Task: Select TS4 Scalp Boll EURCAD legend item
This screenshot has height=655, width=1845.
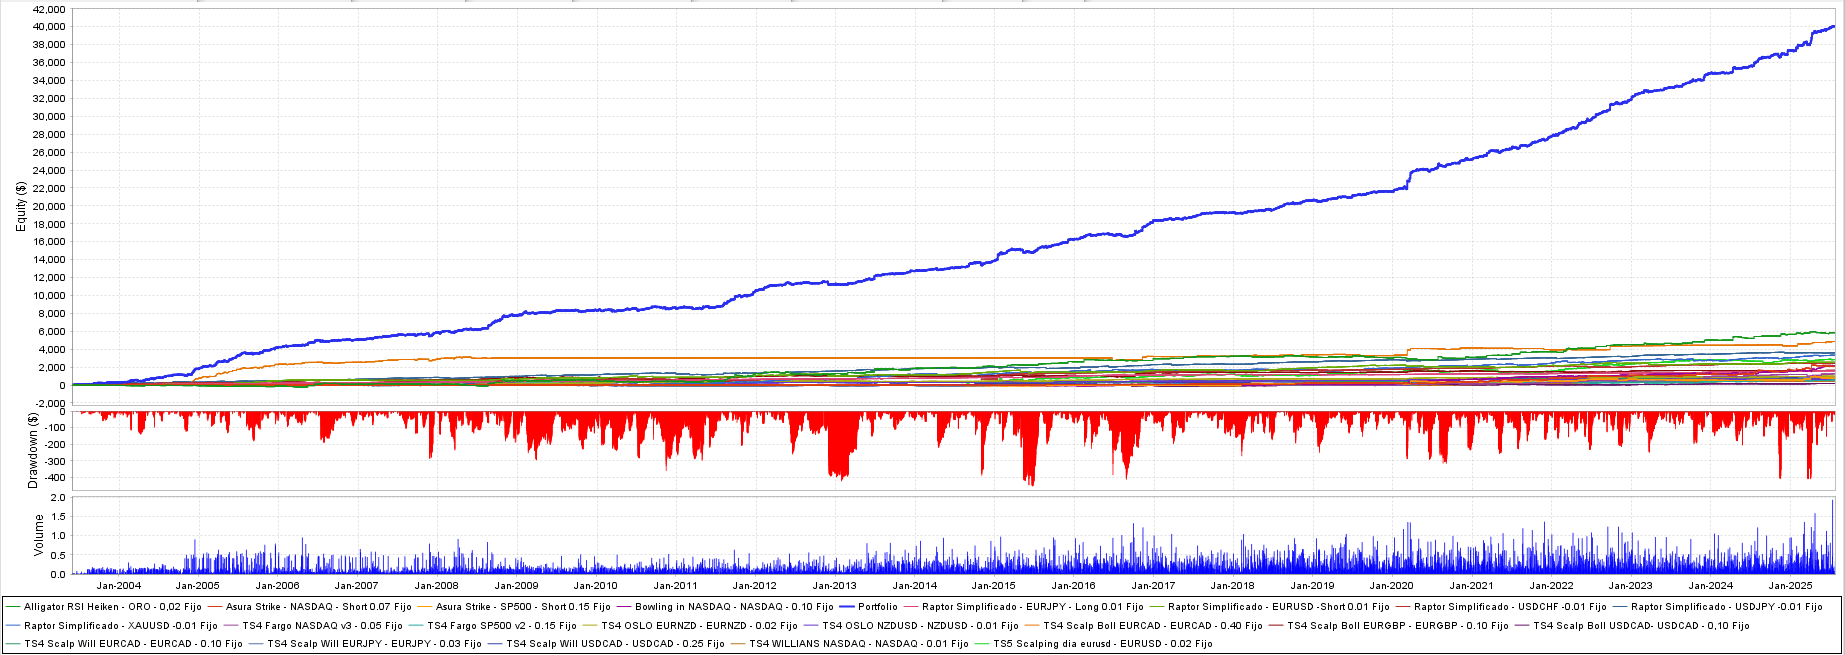Action: pyautogui.click(x=1152, y=626)
